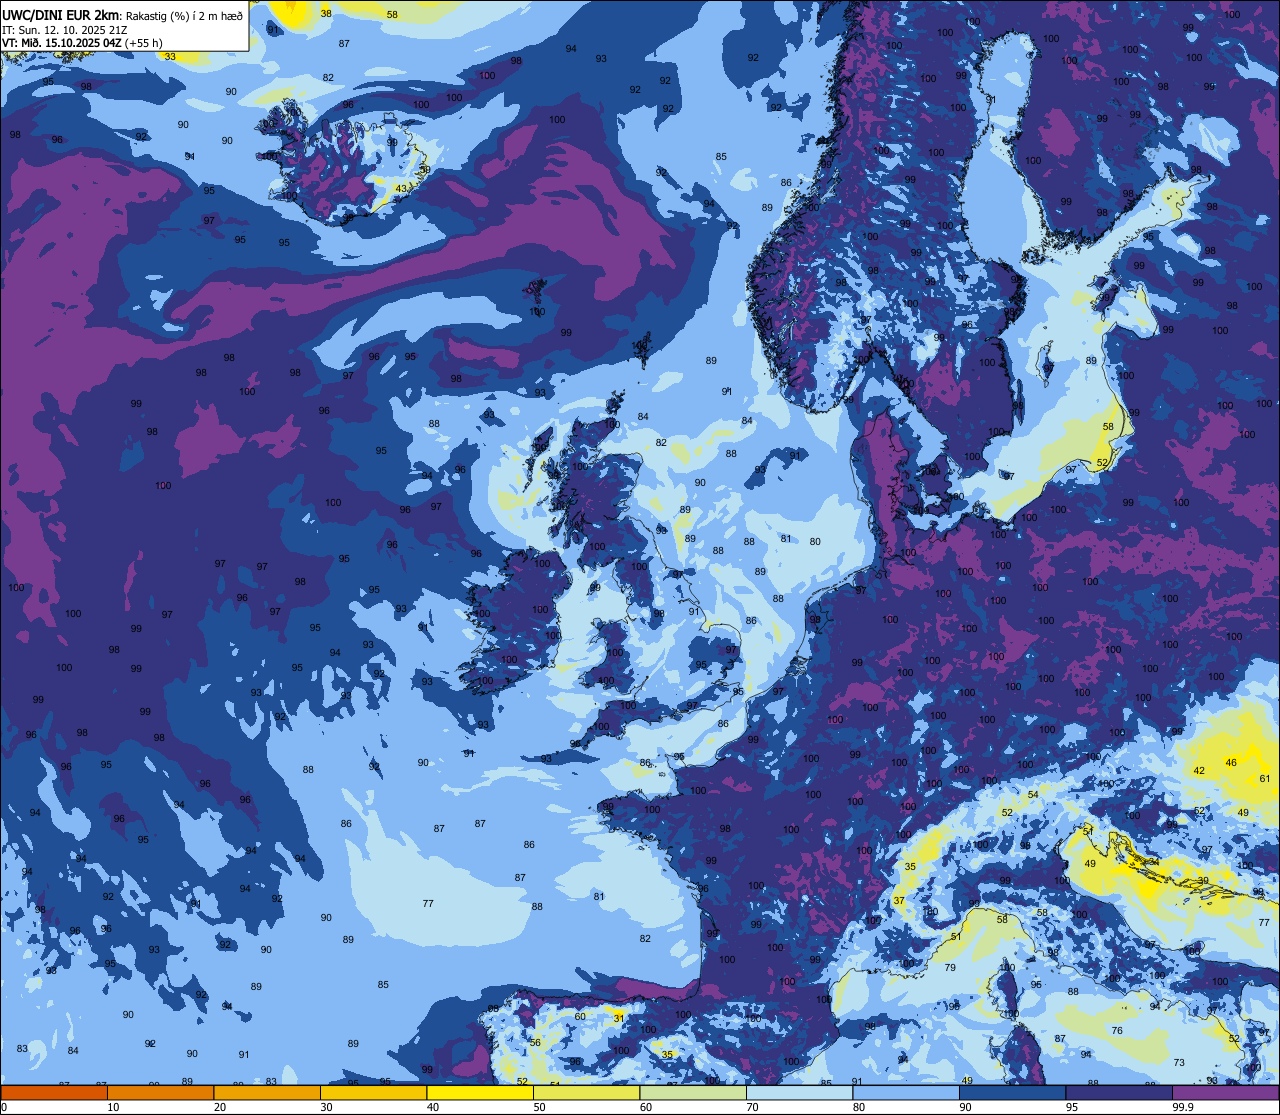Screen dimensions: 1280x1115
Task: Click the '33' value below the header box
Action: (x=170, y=57)
